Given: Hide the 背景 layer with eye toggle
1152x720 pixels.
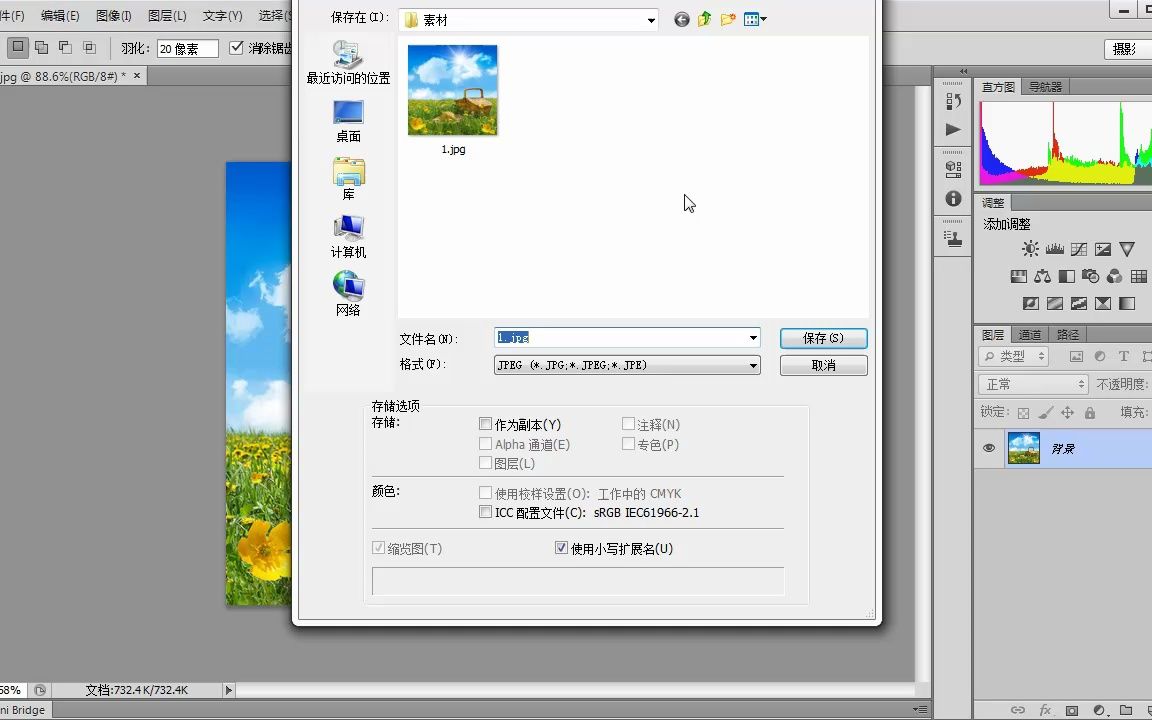Looking at the screenshot, I should [x=989, y=448].
